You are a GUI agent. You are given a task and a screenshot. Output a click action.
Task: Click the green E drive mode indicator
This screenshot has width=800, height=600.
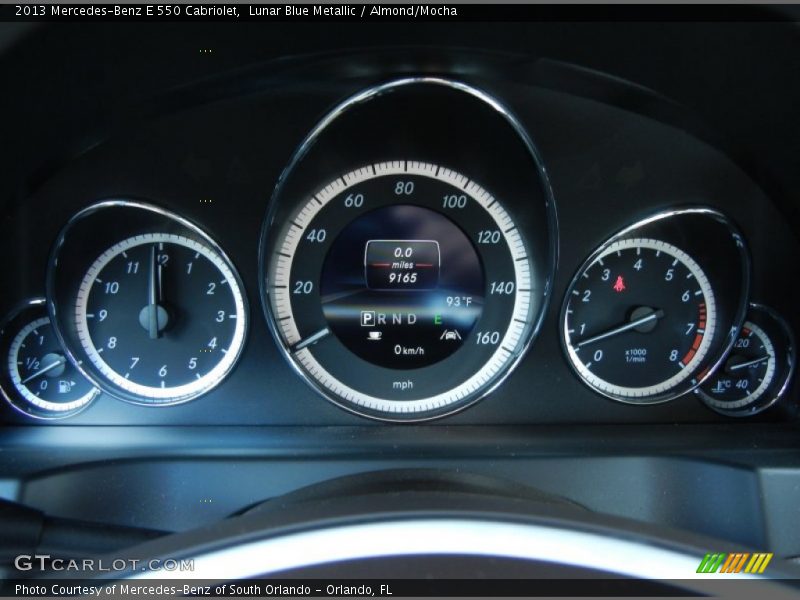click(x=437, y=319)
